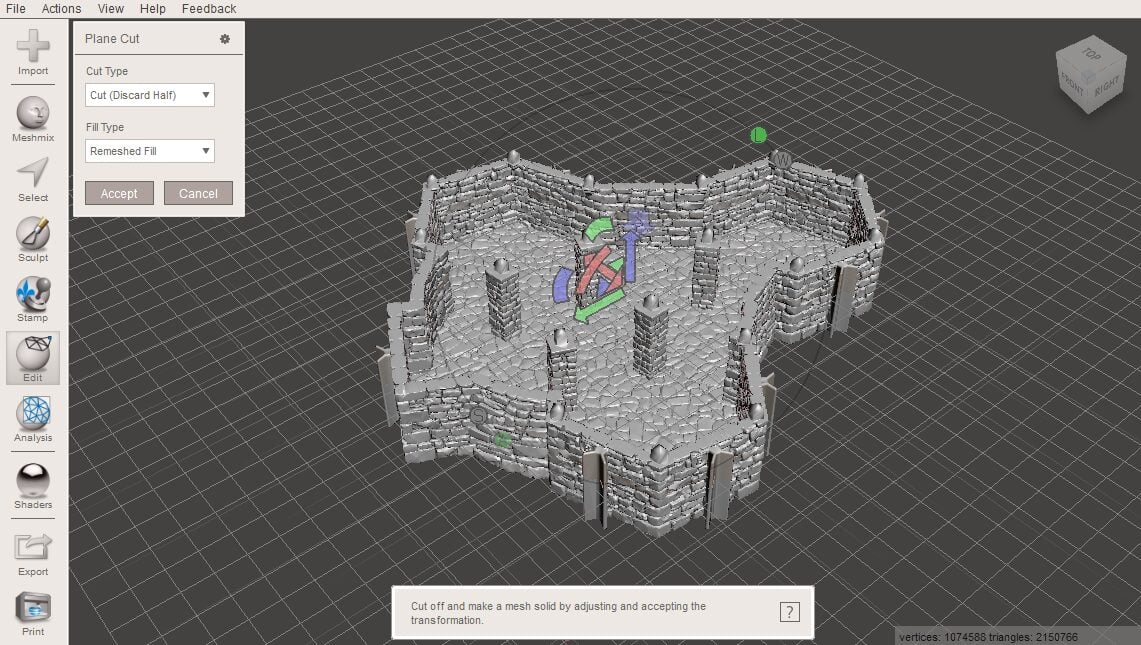Click the W marker on the wall
The height and width of the screenshot is (645, 1141).
point(782,159)
